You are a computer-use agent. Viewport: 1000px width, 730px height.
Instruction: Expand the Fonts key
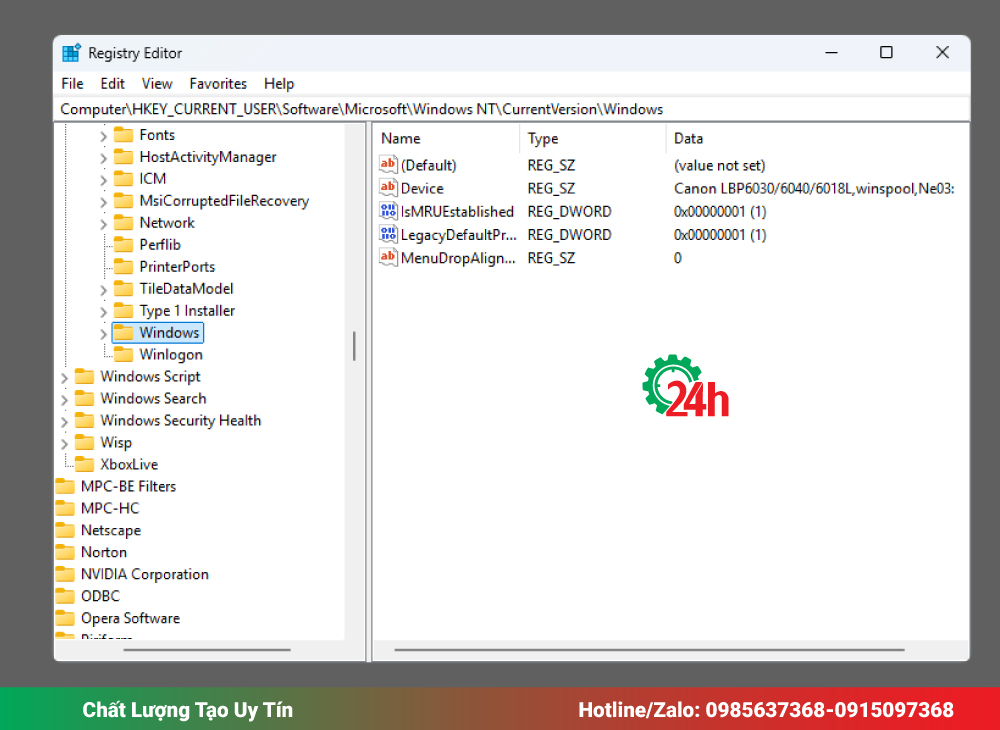tap(103, 136)
